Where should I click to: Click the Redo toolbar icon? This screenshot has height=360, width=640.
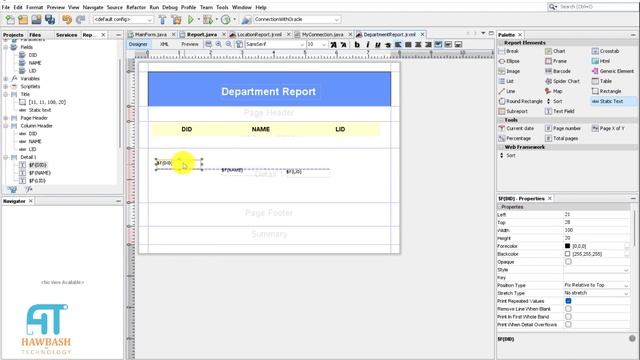point(80,19)
